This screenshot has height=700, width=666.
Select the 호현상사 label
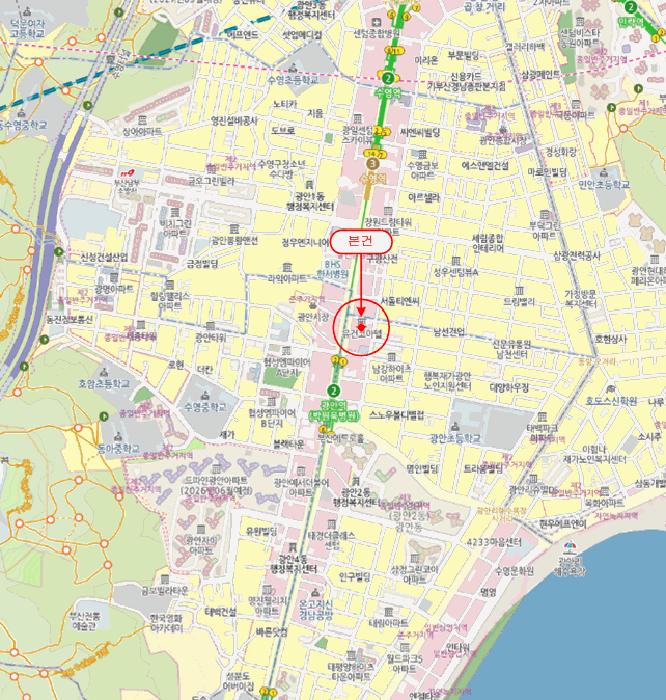611,339
